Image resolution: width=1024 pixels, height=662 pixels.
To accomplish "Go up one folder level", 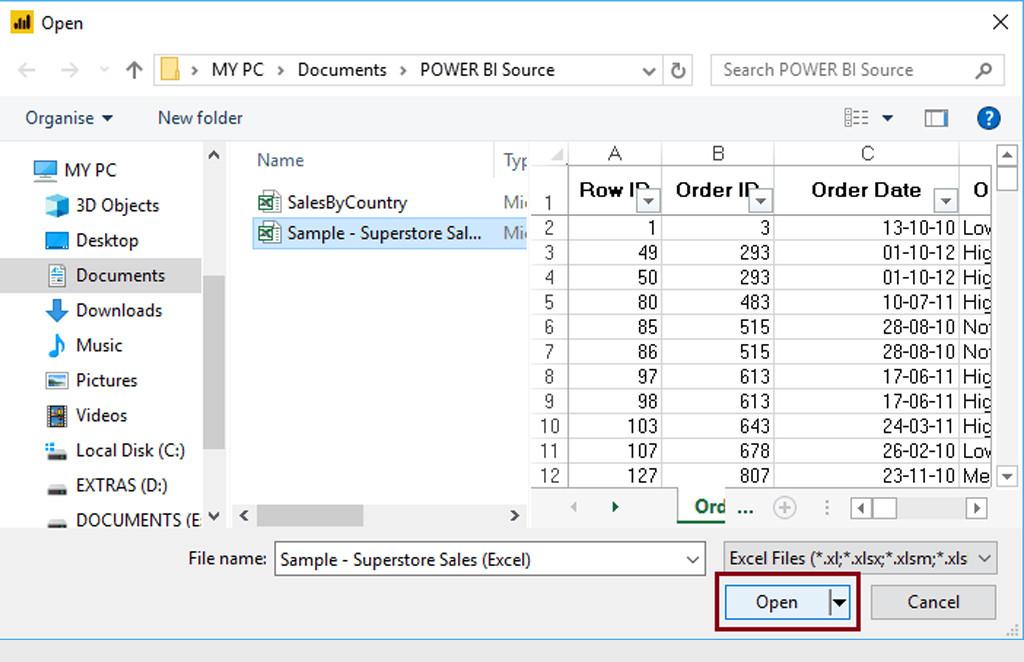I will pos(134,70).
